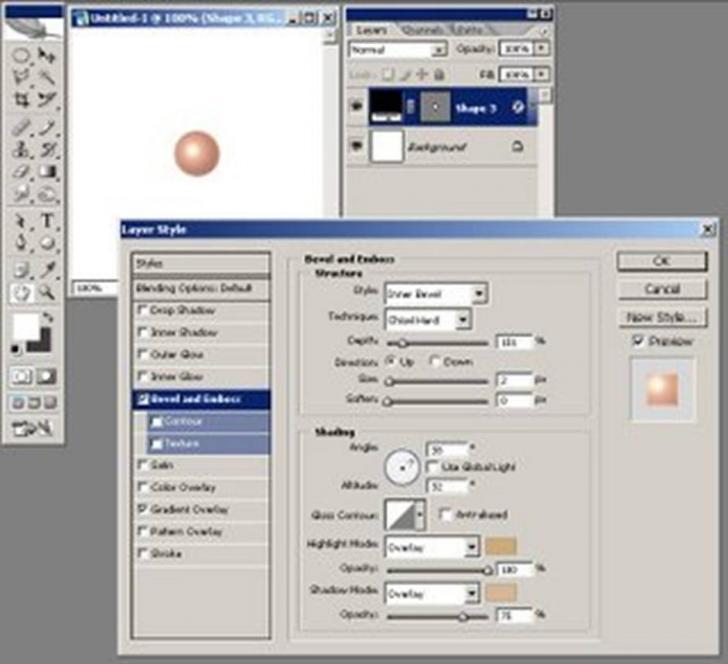Select the Eraser tool
This screenshot has width=728, height=664.
[21, 172]
